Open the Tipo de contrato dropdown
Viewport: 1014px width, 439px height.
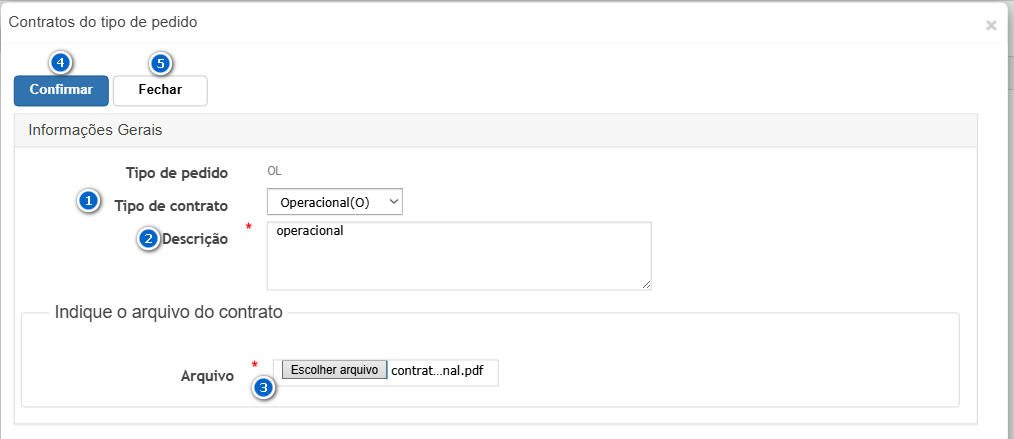[334, 202]
